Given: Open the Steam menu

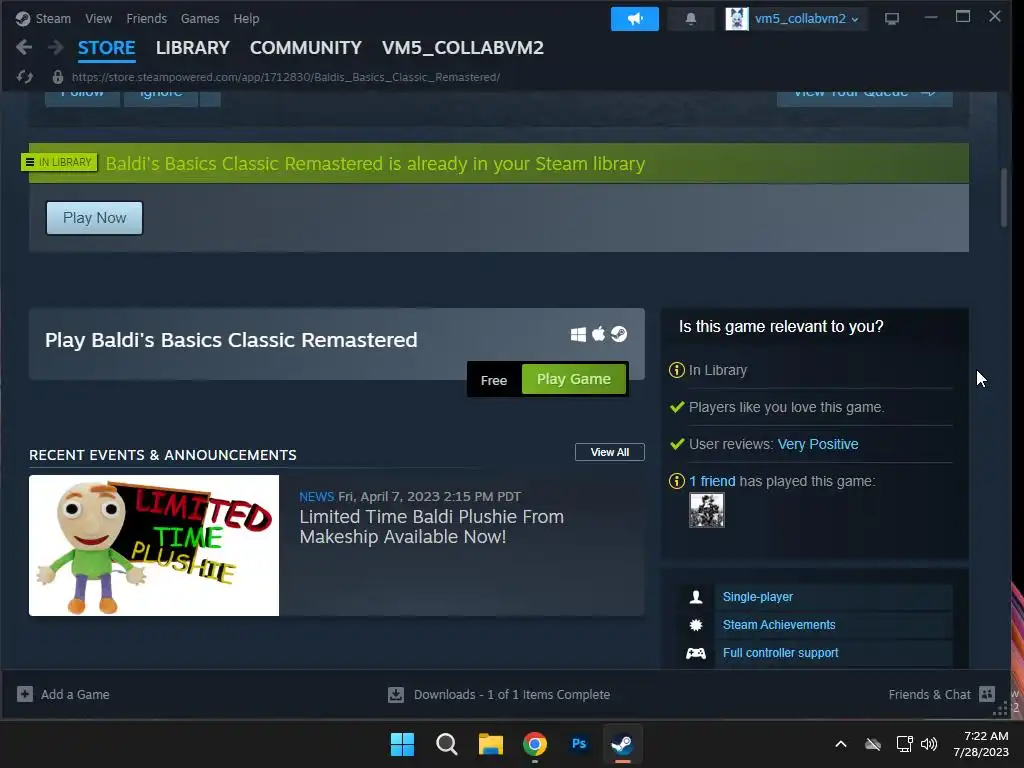Looking at the screenshot, I should pyautogui.click(x=53, y=19).
